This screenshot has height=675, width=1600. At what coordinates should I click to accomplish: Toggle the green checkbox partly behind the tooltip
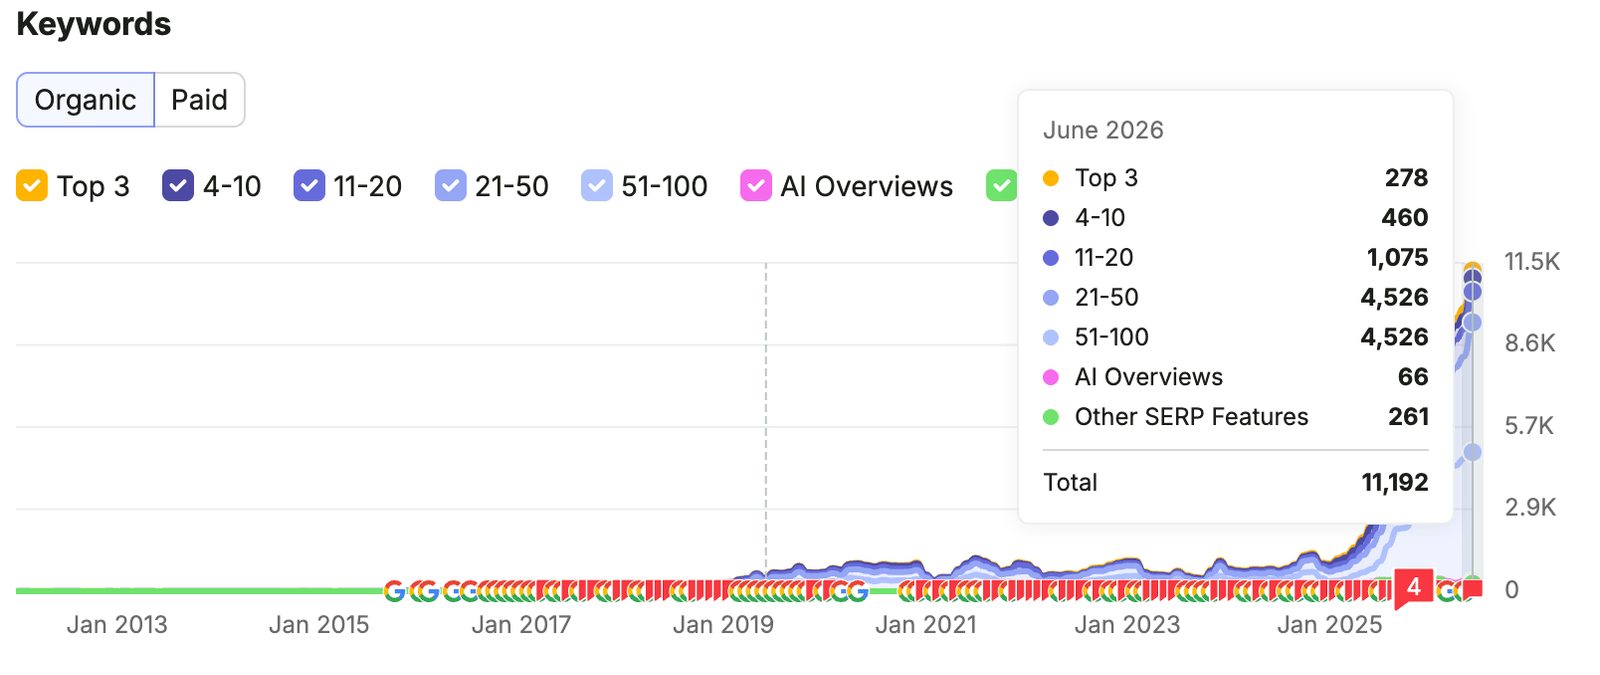tap(1001, 186)
